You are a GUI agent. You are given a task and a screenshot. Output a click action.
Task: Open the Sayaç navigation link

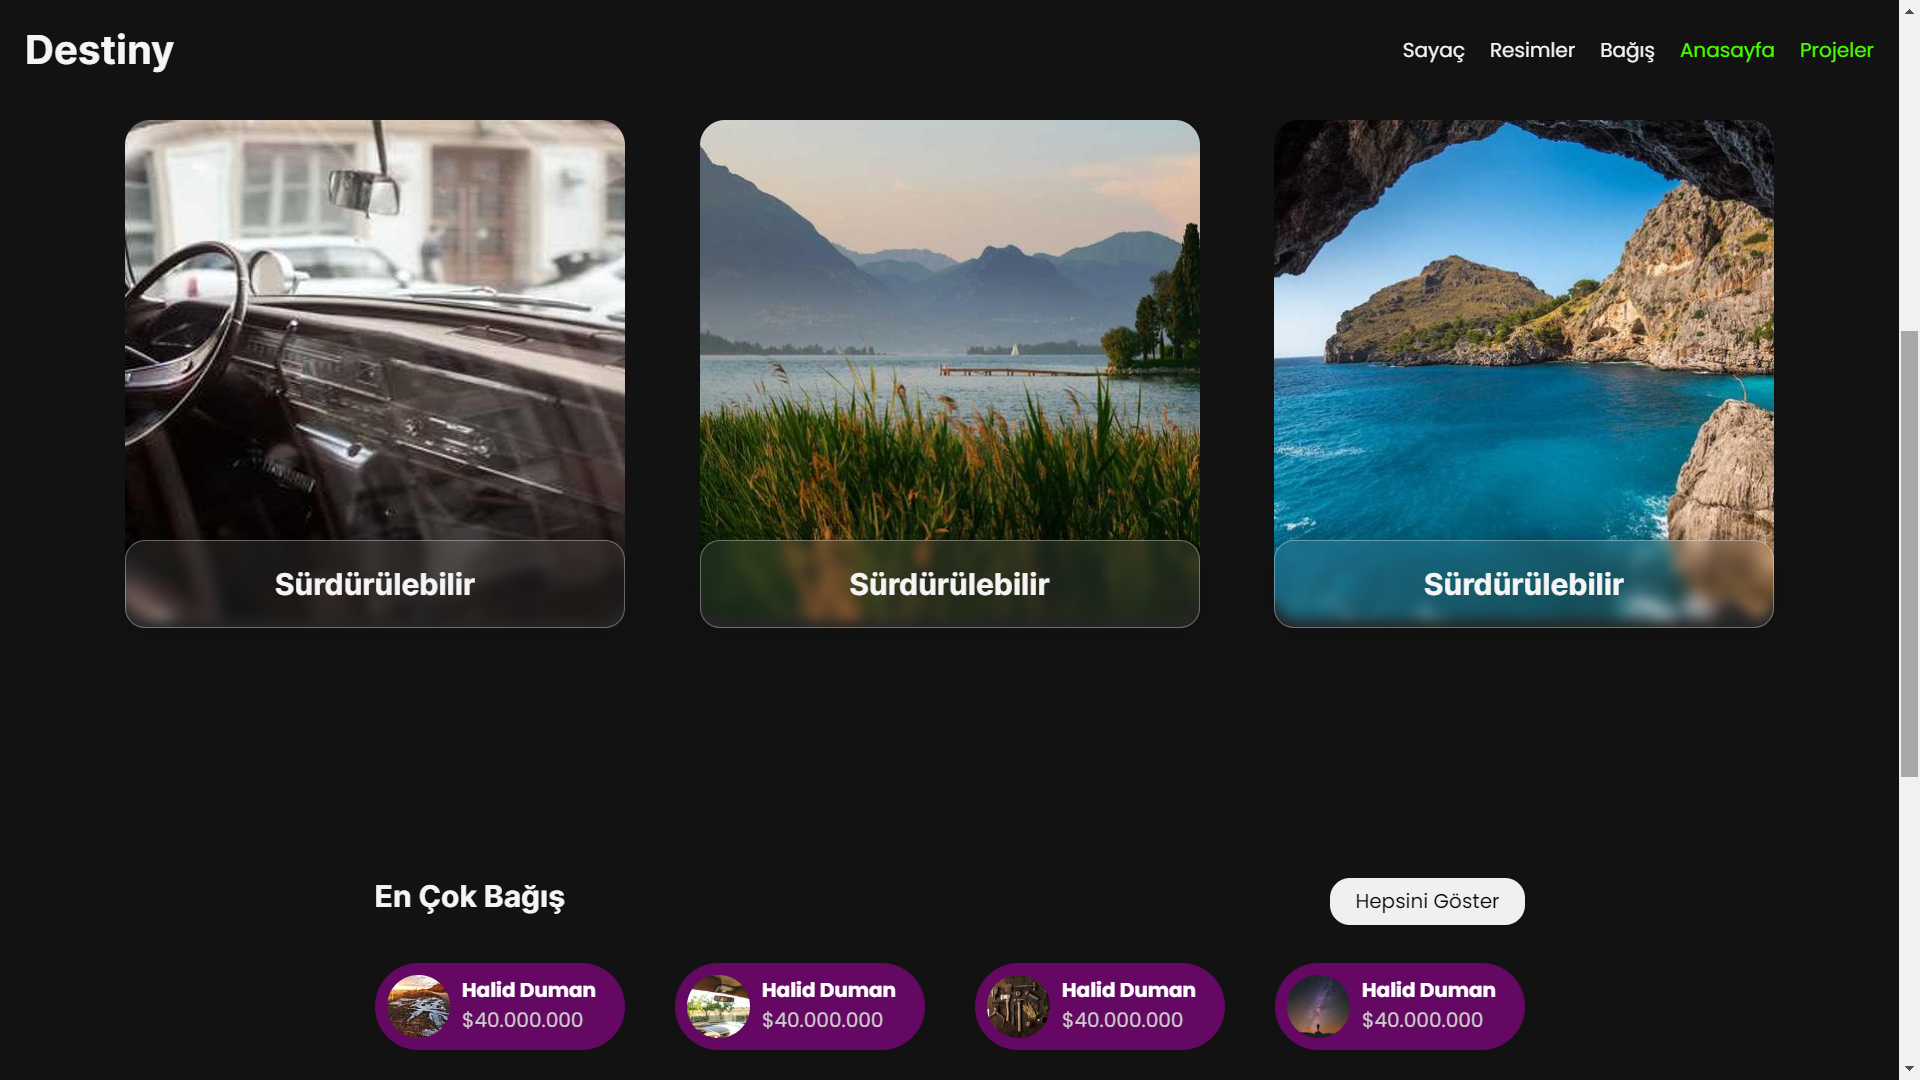coord(1432,50)
